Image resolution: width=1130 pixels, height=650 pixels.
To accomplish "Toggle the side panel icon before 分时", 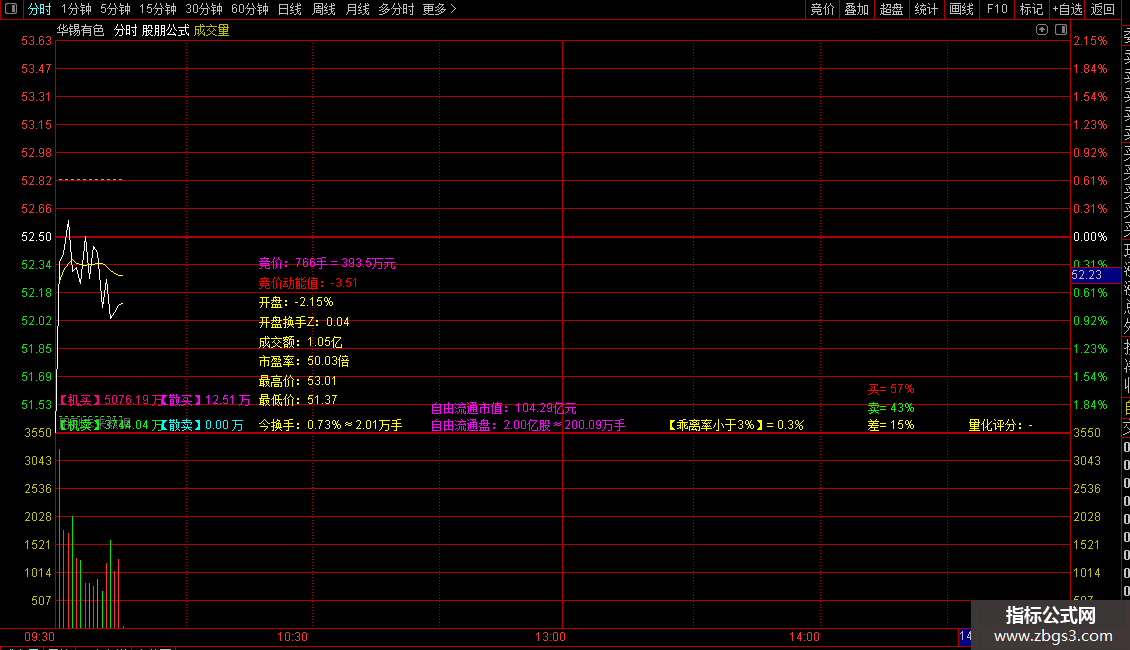I will [x=11, y=9].
